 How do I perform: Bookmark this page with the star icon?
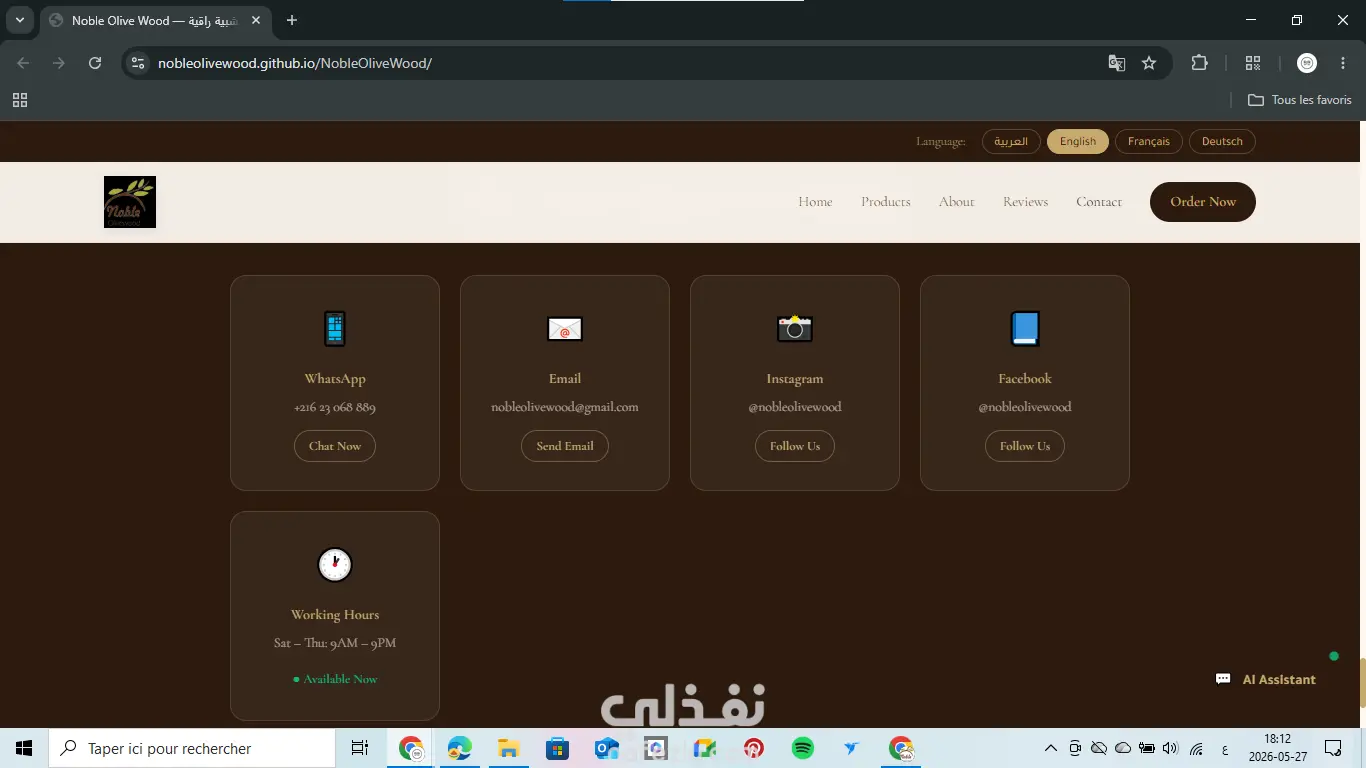[1149, 63]
